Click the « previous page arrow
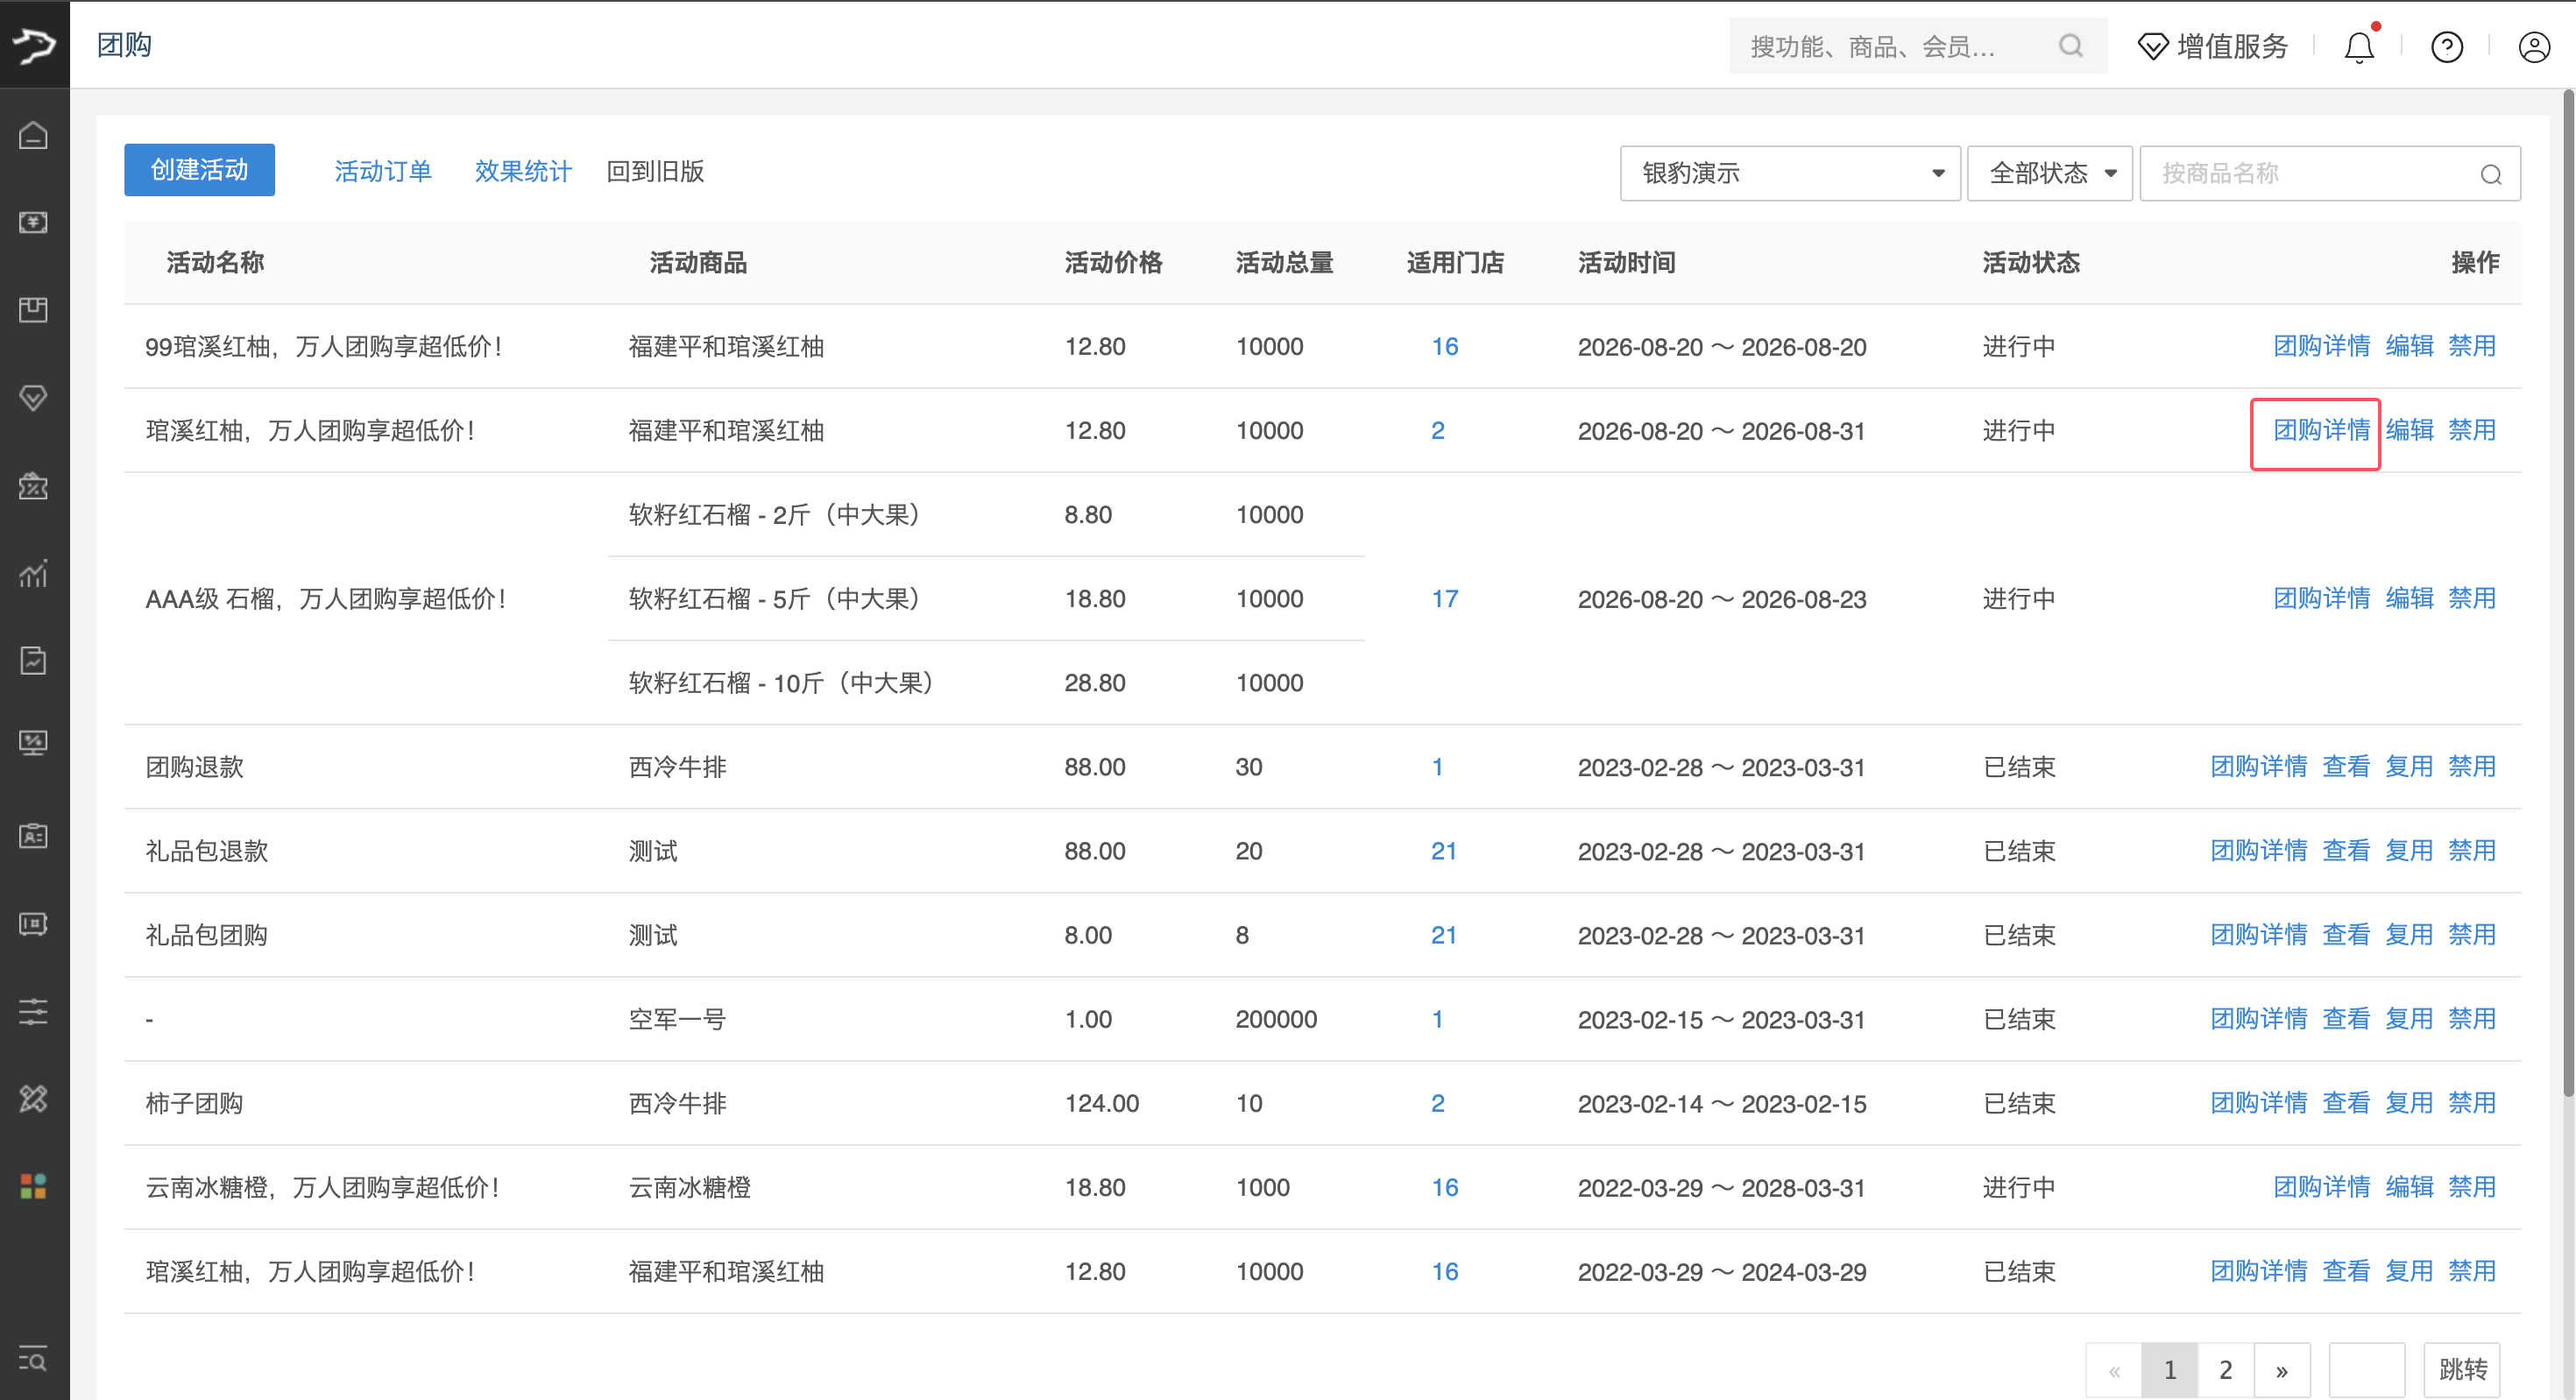 point(2114,1369)
